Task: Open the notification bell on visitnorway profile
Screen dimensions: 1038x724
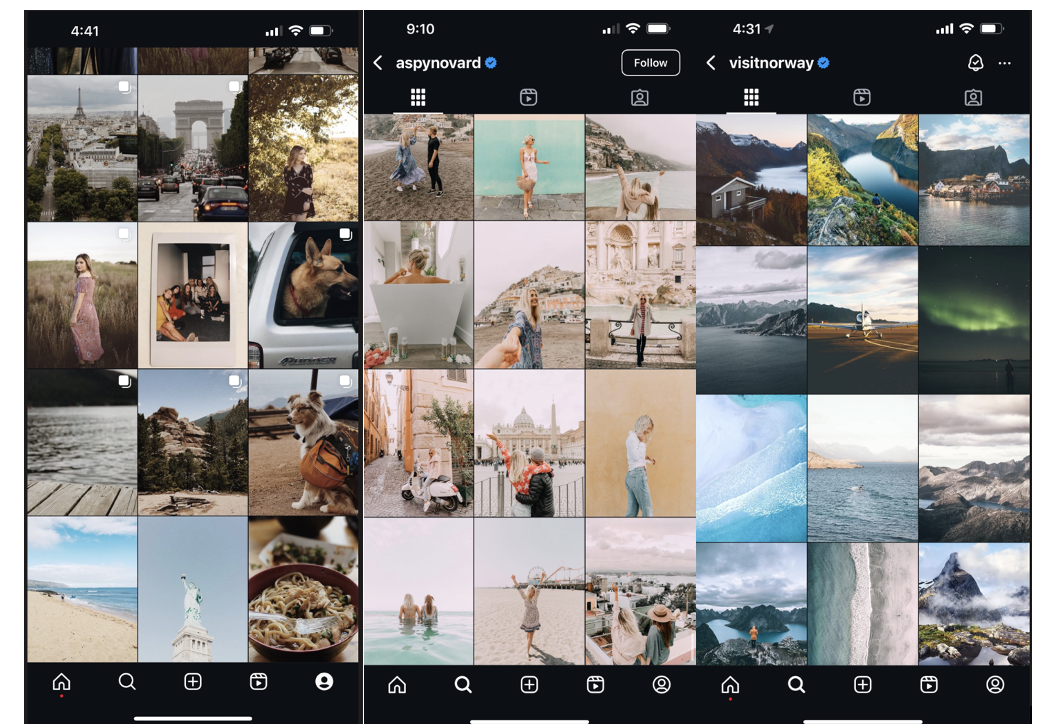Action: pyautogui.click(x=975, y=63)
